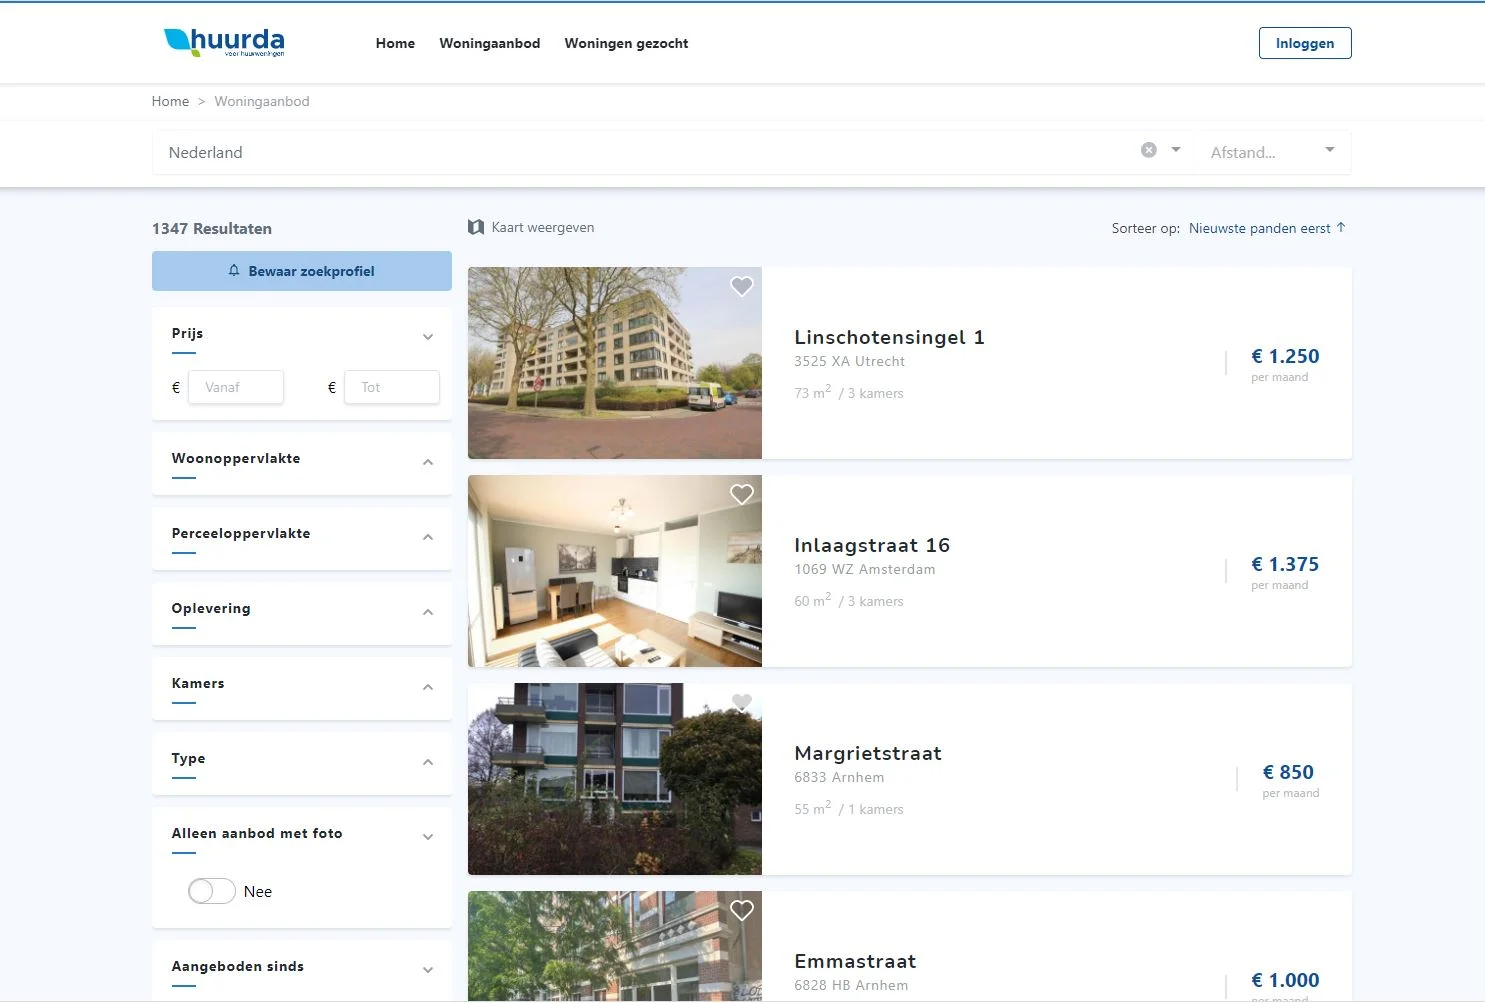Toggle the sort direction arrow
The height and width of the screenshot is (1003, 1485).
(1344, 227)
